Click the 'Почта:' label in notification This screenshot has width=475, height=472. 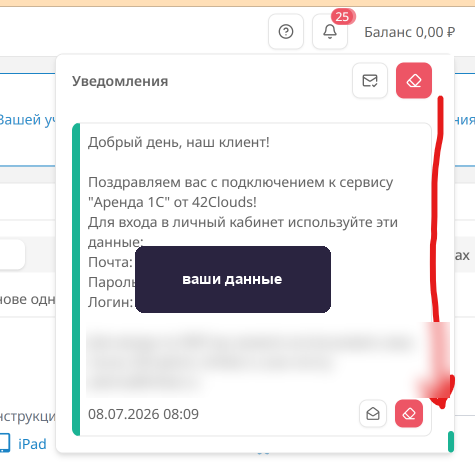(110, 262)
